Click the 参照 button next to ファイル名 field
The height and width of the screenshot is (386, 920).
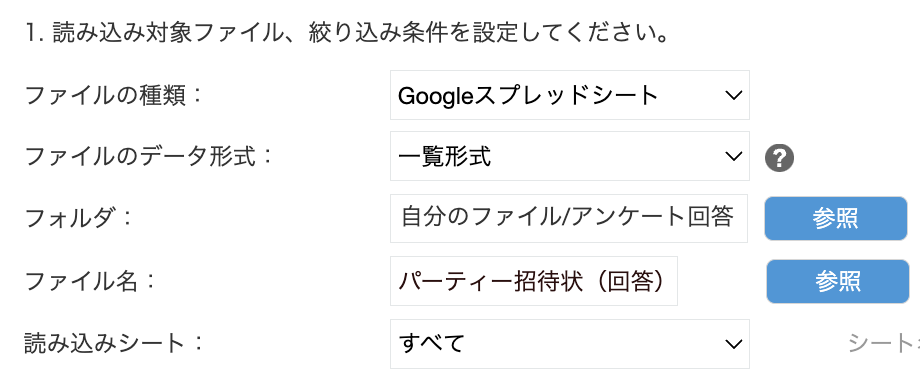click(838, 282)
